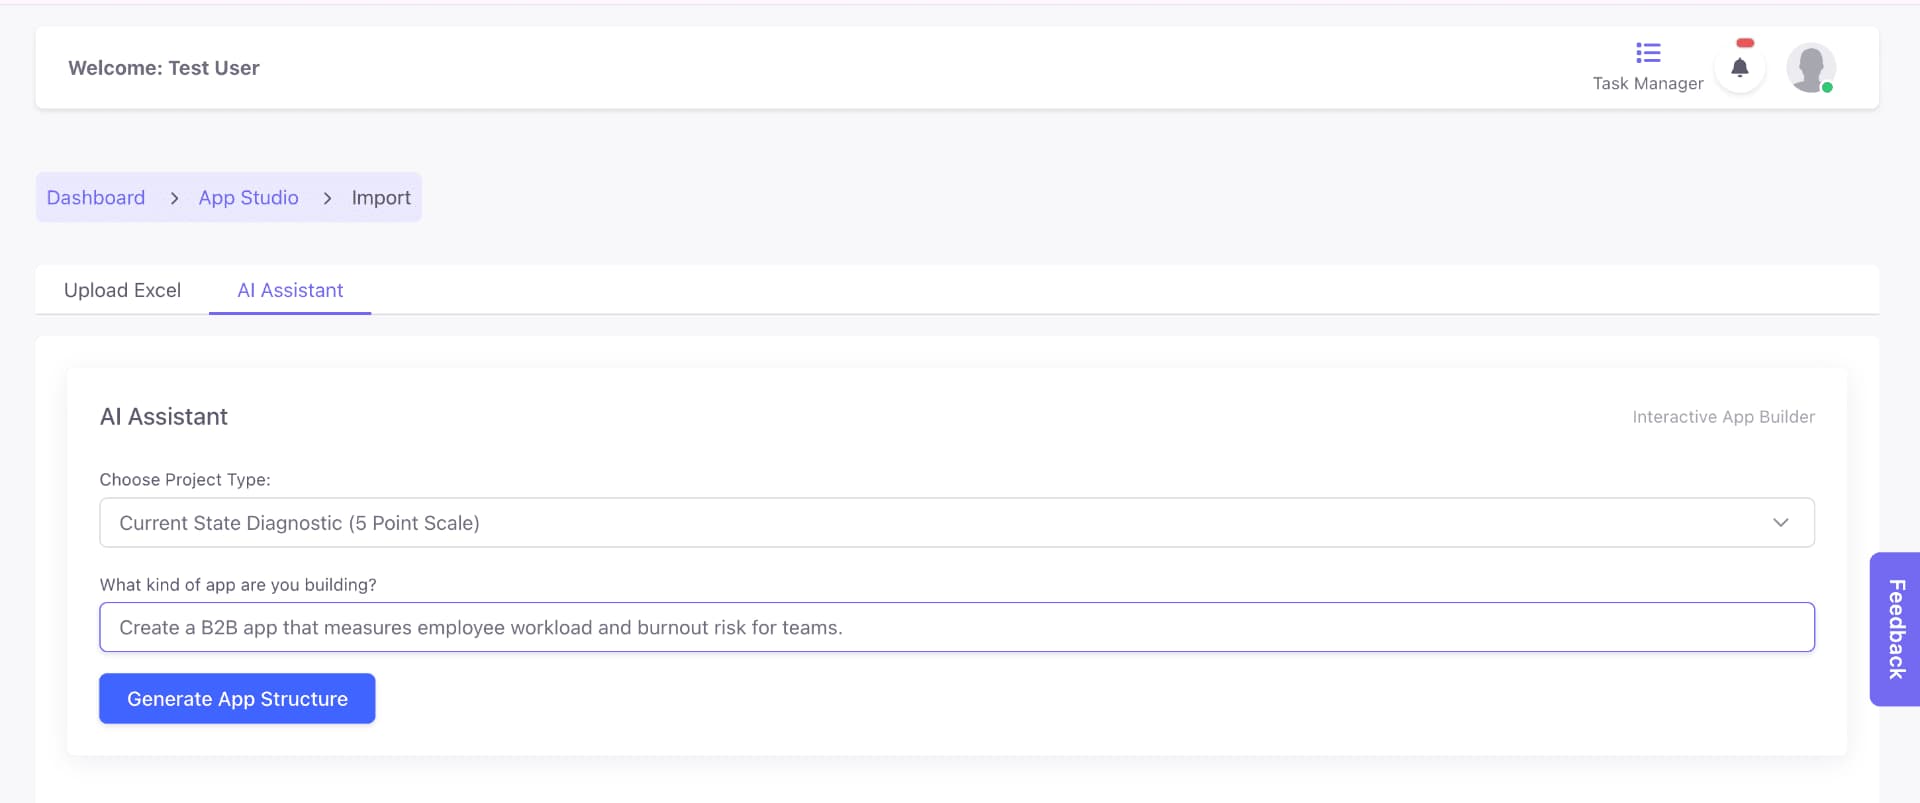
Task: Click the Welcome: Test User header
Action: [164, 68]
